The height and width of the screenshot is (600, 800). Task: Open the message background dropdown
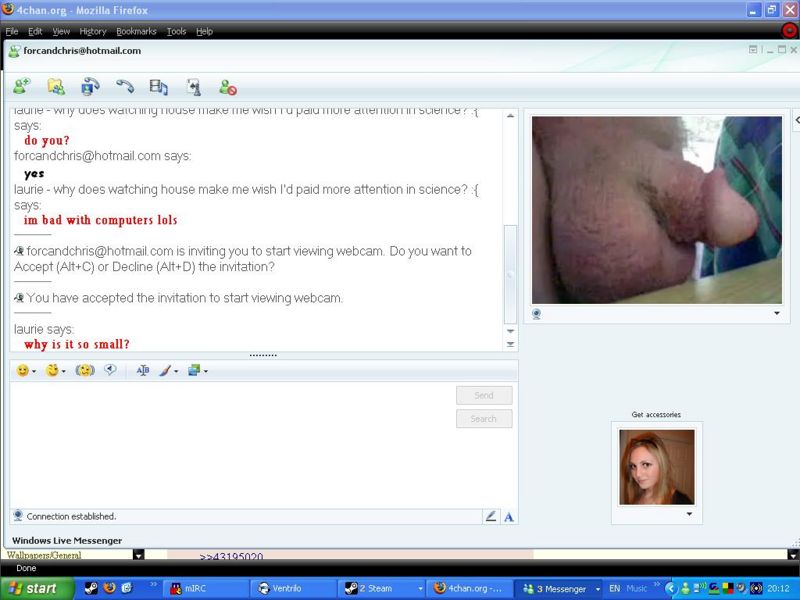click(205, 371)
